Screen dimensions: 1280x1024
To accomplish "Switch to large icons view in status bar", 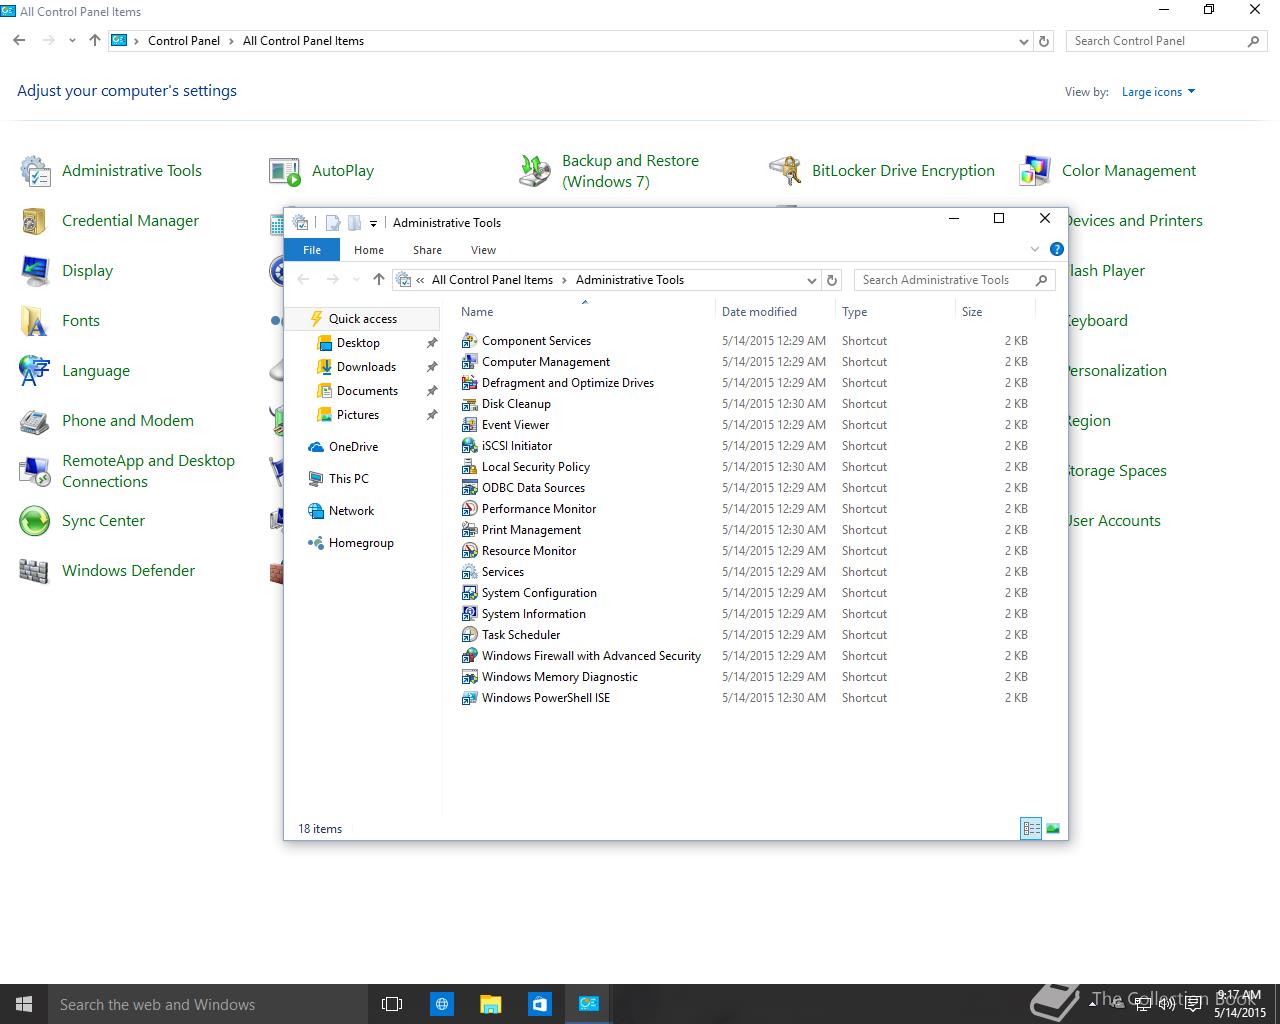I will pos(1053,828).
